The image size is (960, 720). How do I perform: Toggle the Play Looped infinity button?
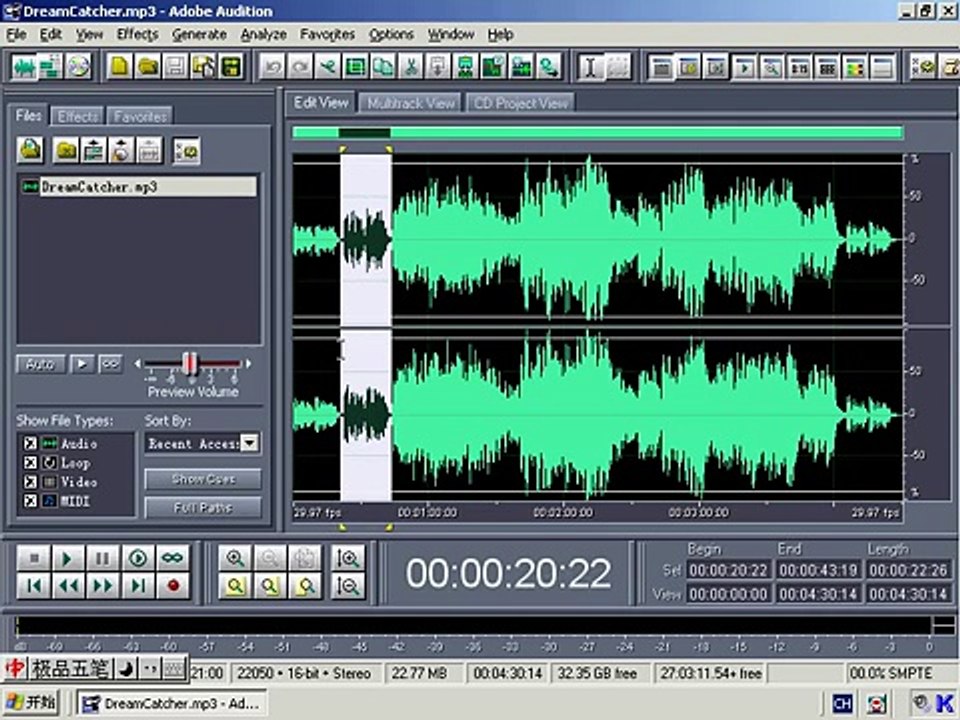[173, 558]
